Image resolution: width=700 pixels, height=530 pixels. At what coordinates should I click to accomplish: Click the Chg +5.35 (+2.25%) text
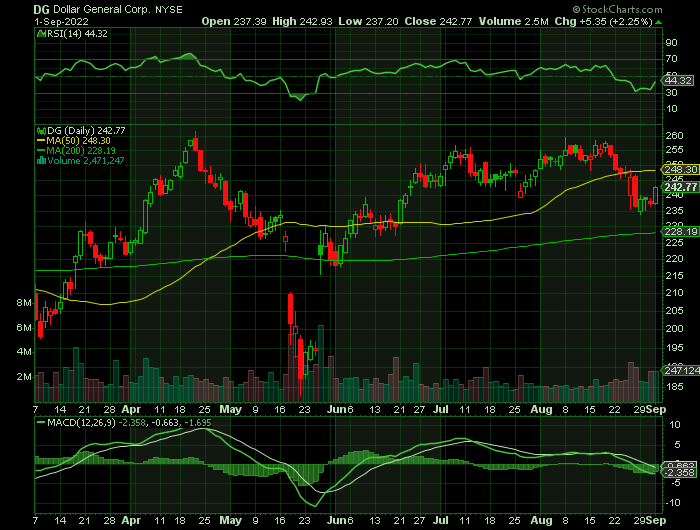(x=604, y=21)
